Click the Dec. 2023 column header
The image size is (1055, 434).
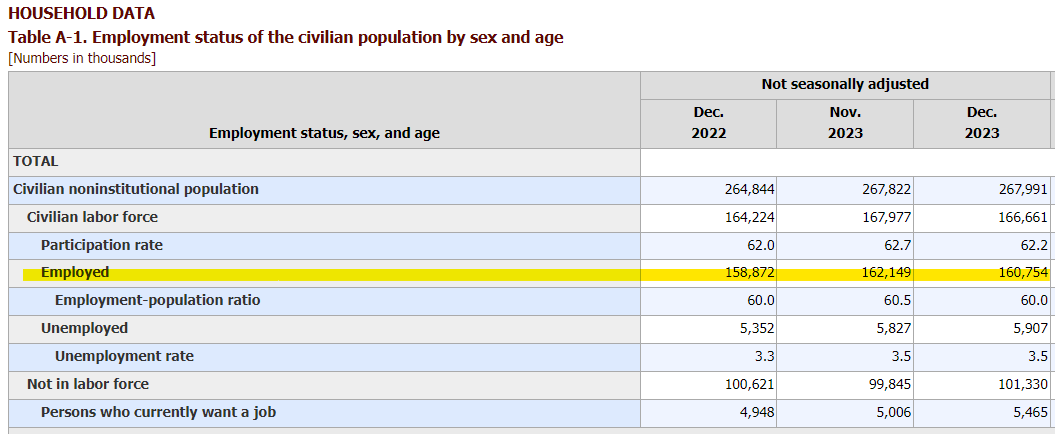981,123
